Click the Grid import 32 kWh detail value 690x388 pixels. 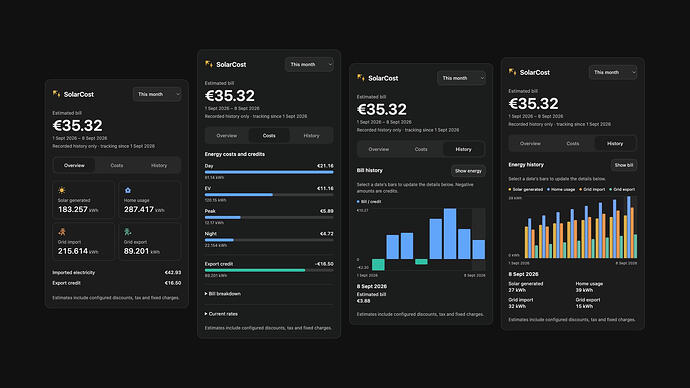tap(517, 306)
